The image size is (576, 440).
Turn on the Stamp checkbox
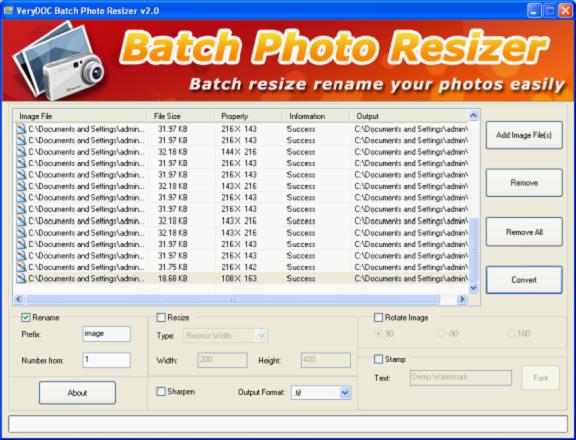[x=378, y=359]
